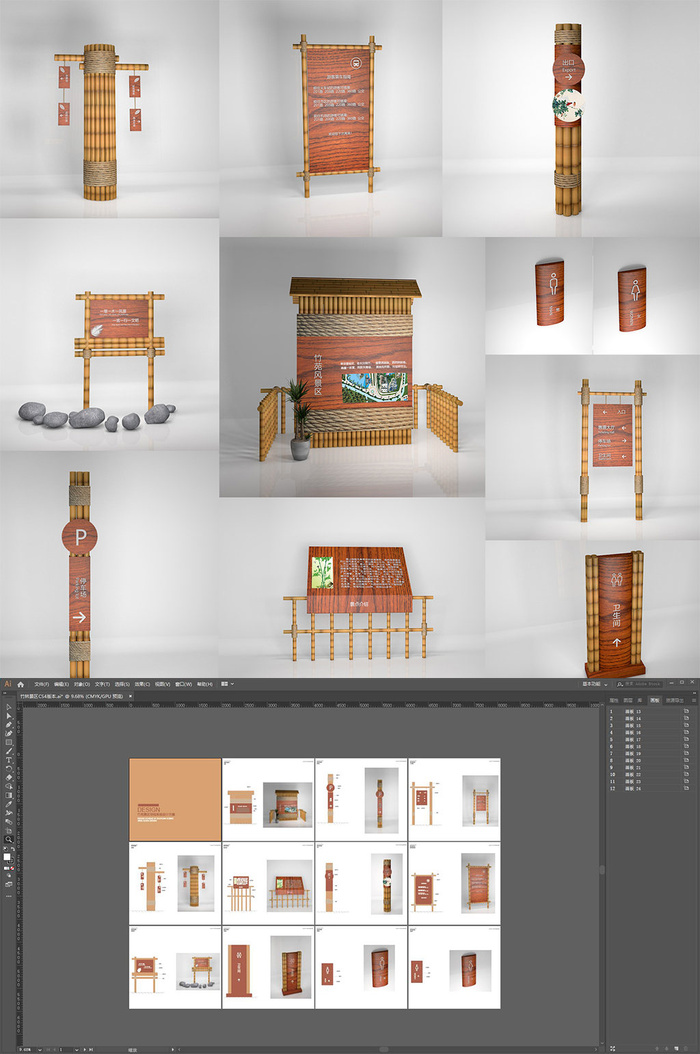The height and width of the screenshot is (1054, 700).
Task: Select the Direct Selection tool
Action: coord(8,717)
